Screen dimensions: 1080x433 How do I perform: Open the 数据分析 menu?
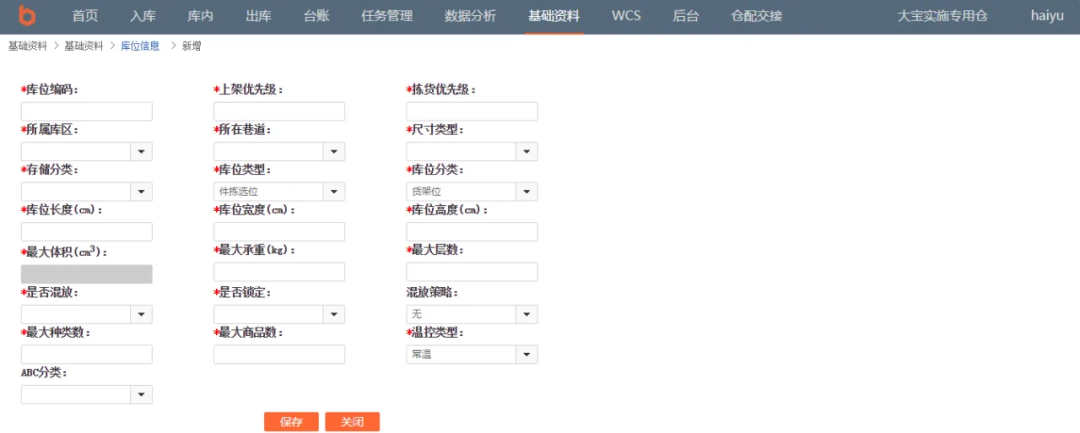pyautogui.click(x=470, y=16)
